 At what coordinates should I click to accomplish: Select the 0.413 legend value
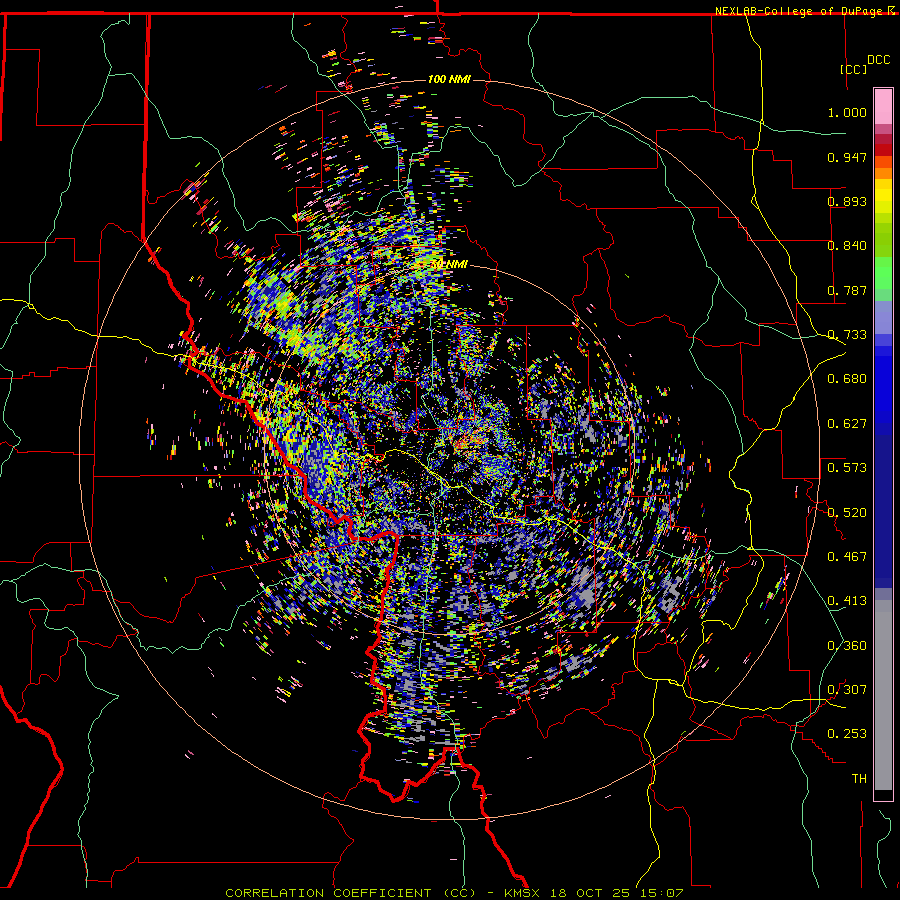tap(847, 601)
